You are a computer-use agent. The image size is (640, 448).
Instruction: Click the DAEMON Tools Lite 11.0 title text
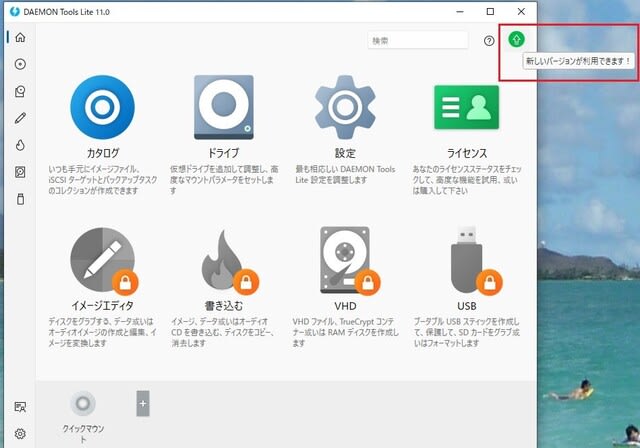point(67,12)
